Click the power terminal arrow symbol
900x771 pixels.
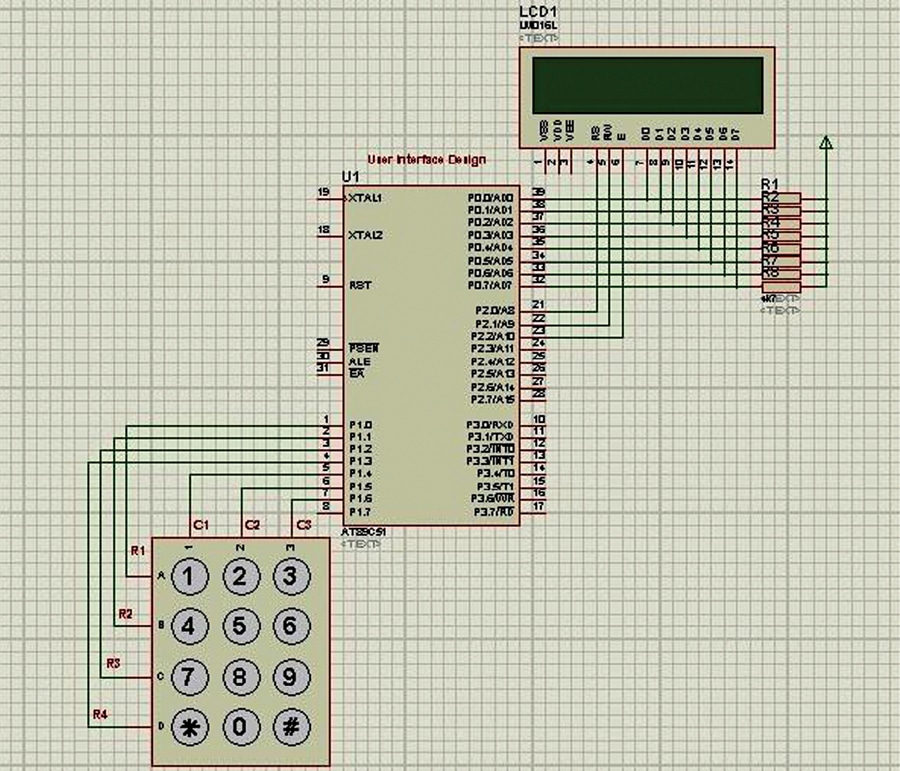click(x=825, y=143)
